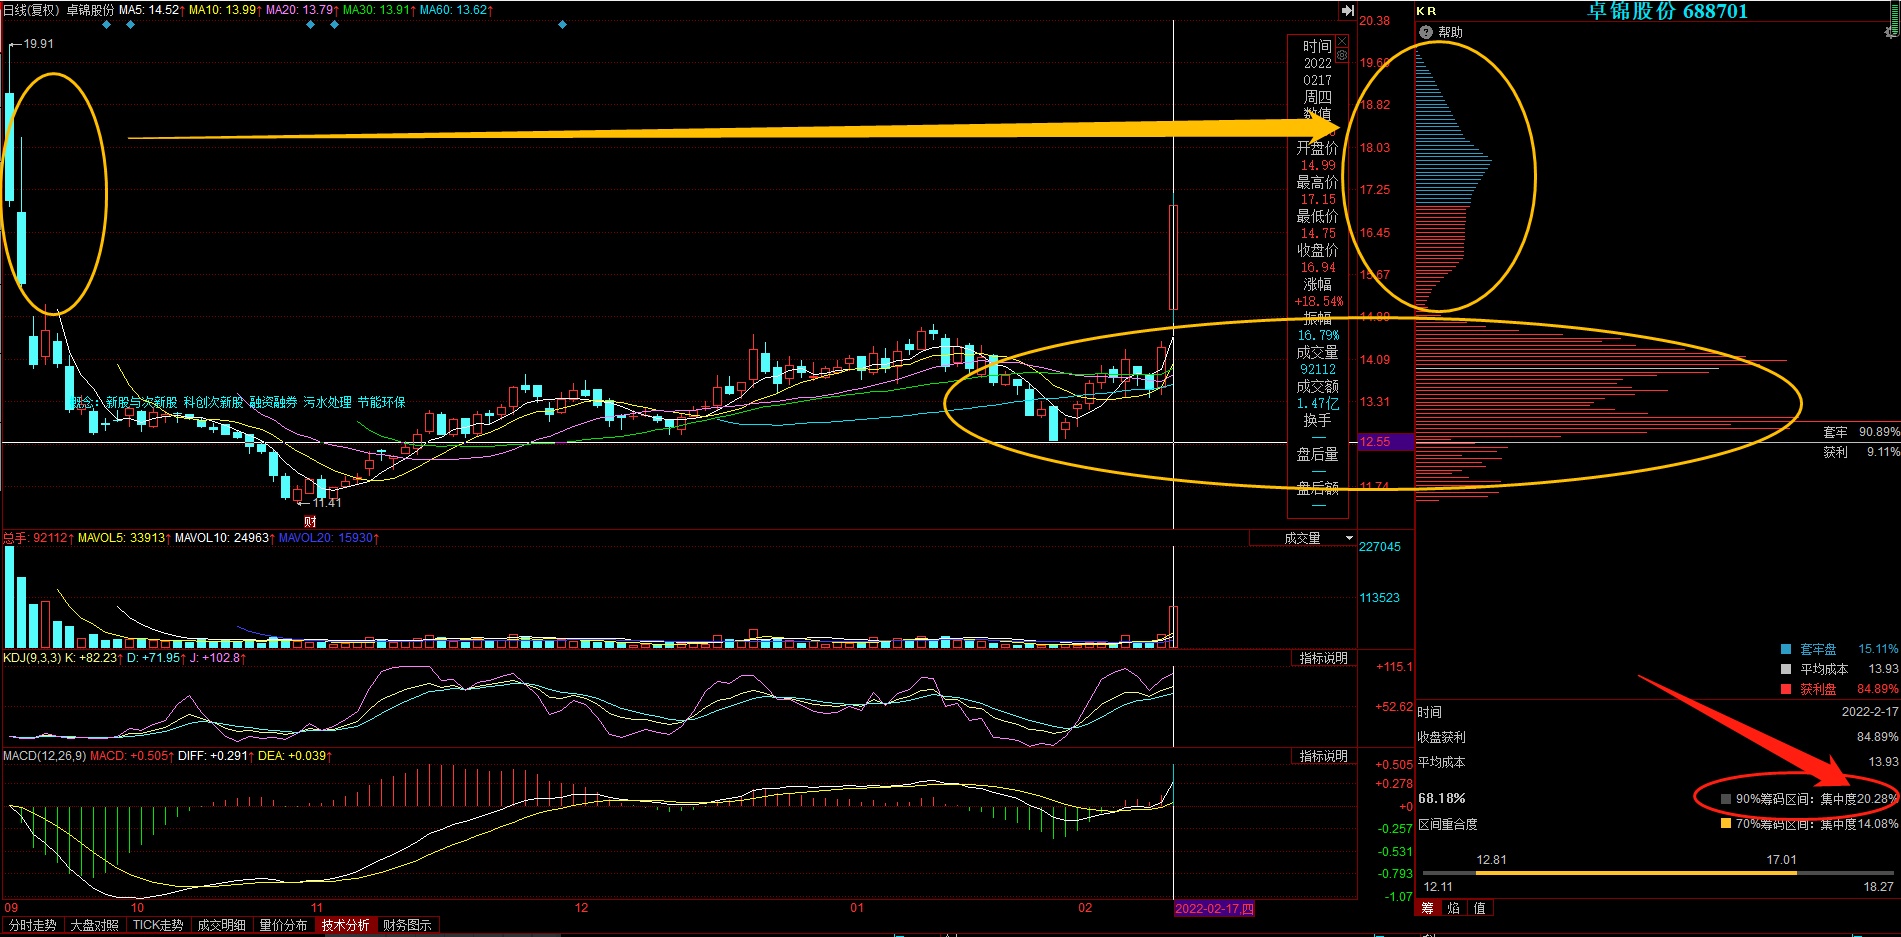The image size is (1901, 937).
Task: Switch to 分时走势 tab
Action: click(x=33, y=925)
